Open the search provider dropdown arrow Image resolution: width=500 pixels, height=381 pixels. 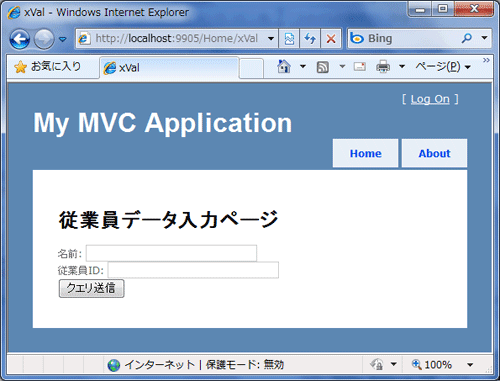(485, 38)
